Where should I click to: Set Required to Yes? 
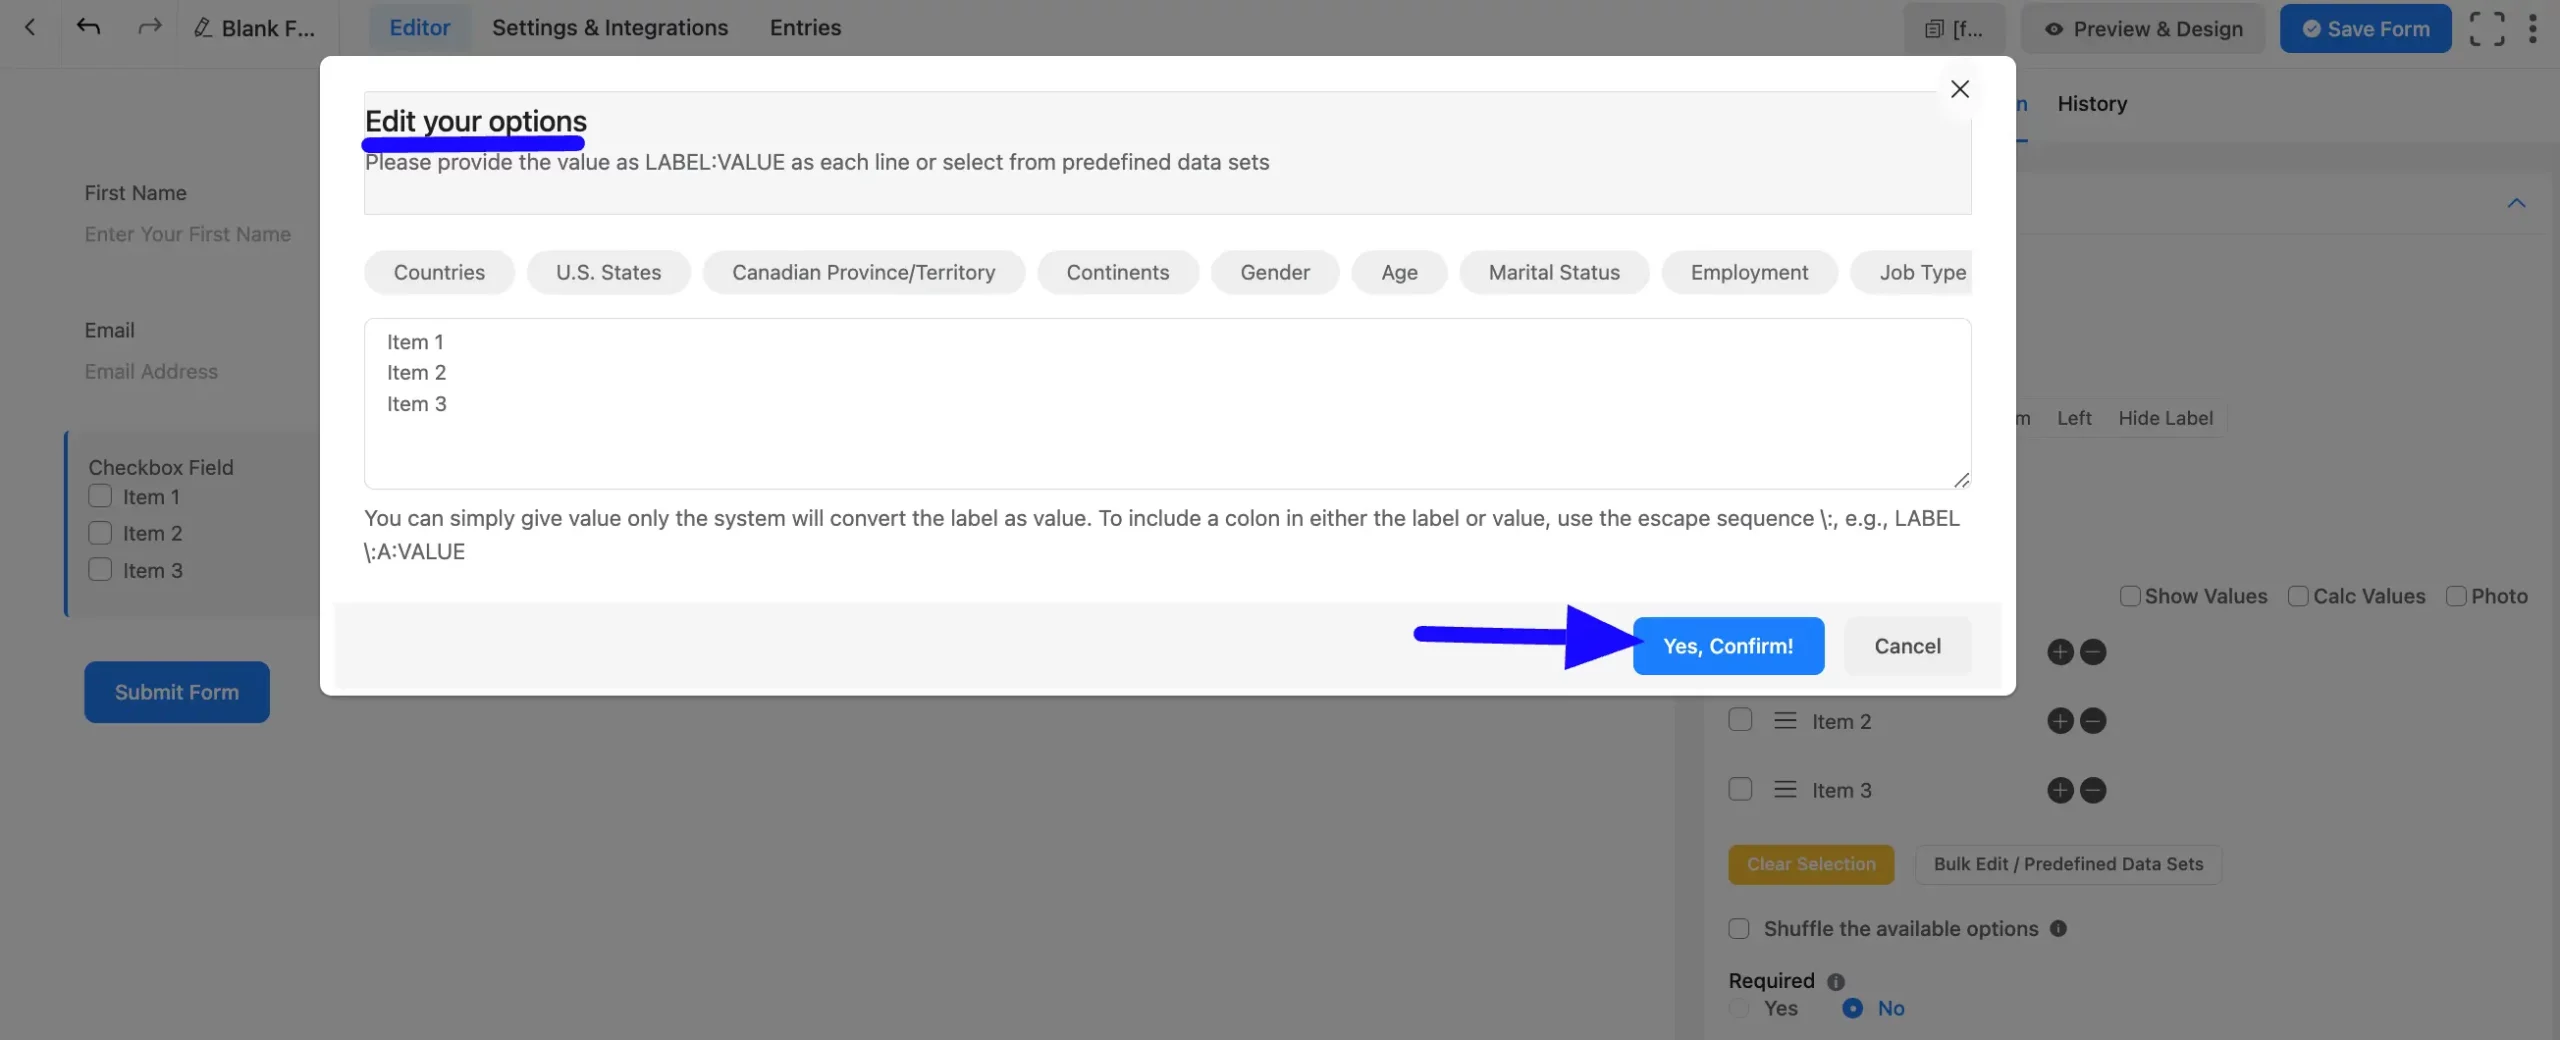pos(1739,1008)
